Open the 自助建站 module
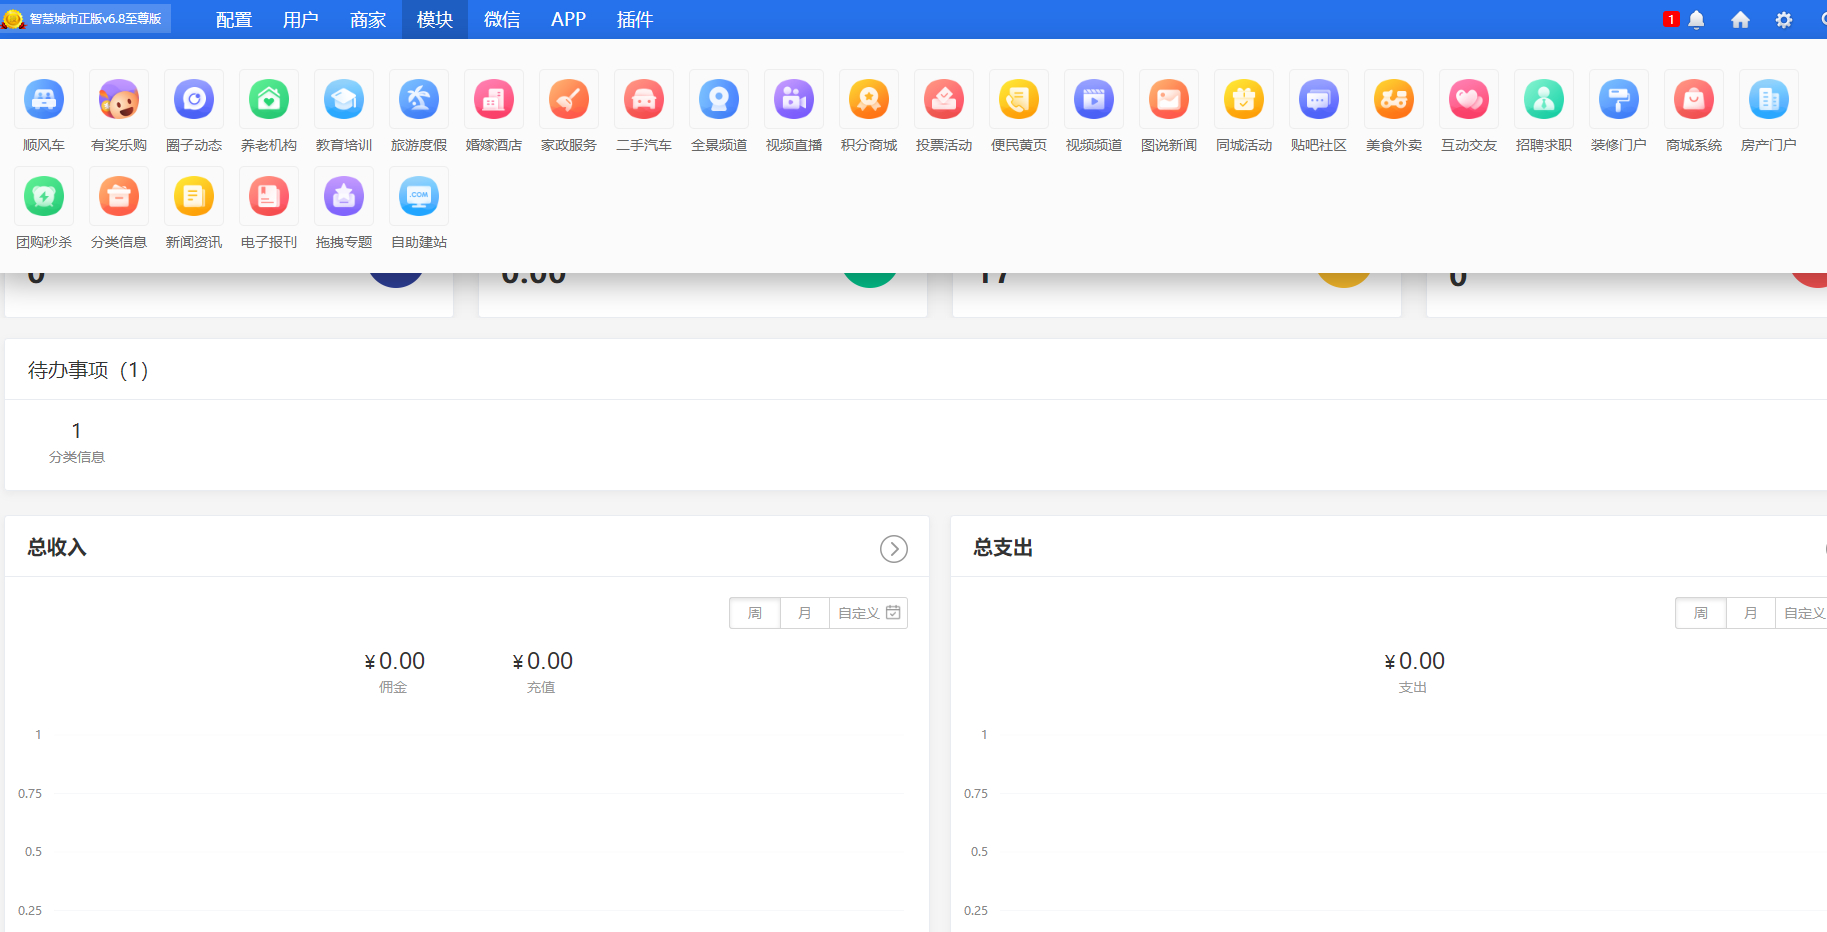The width and height of the screenshot is (1827, 932). [x=419, y=209]
